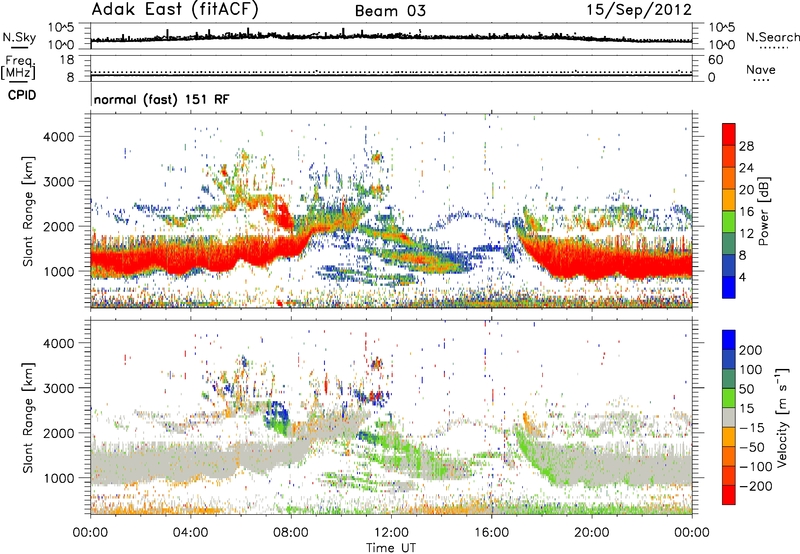The width and height of the screenshot is (800, 554).
Task: Click the Velocity colorbar gray swatch
Action: (729, 417)
